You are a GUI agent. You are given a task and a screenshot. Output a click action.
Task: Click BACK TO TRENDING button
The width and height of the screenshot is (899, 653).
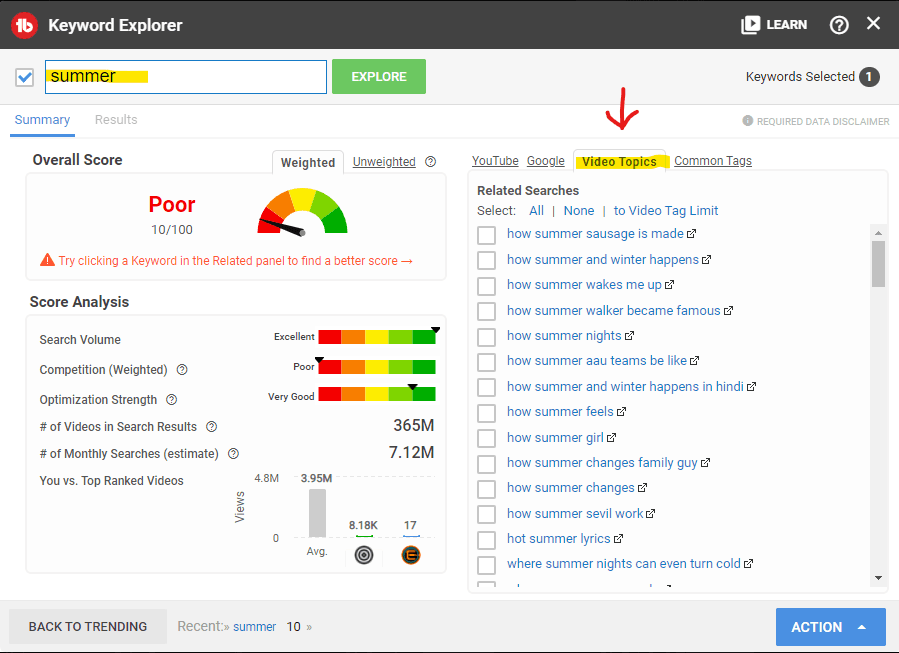coord(88,627)
